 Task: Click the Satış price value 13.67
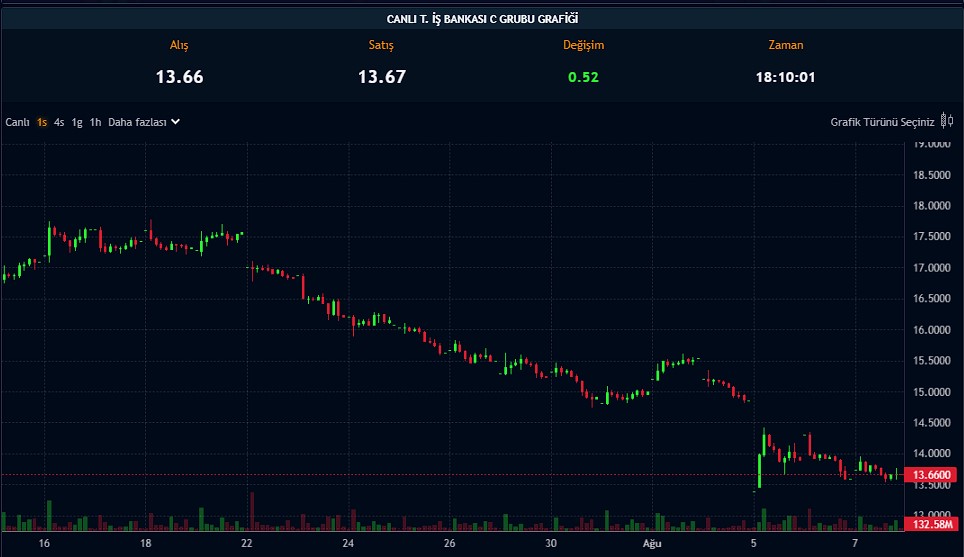(382, 77)
